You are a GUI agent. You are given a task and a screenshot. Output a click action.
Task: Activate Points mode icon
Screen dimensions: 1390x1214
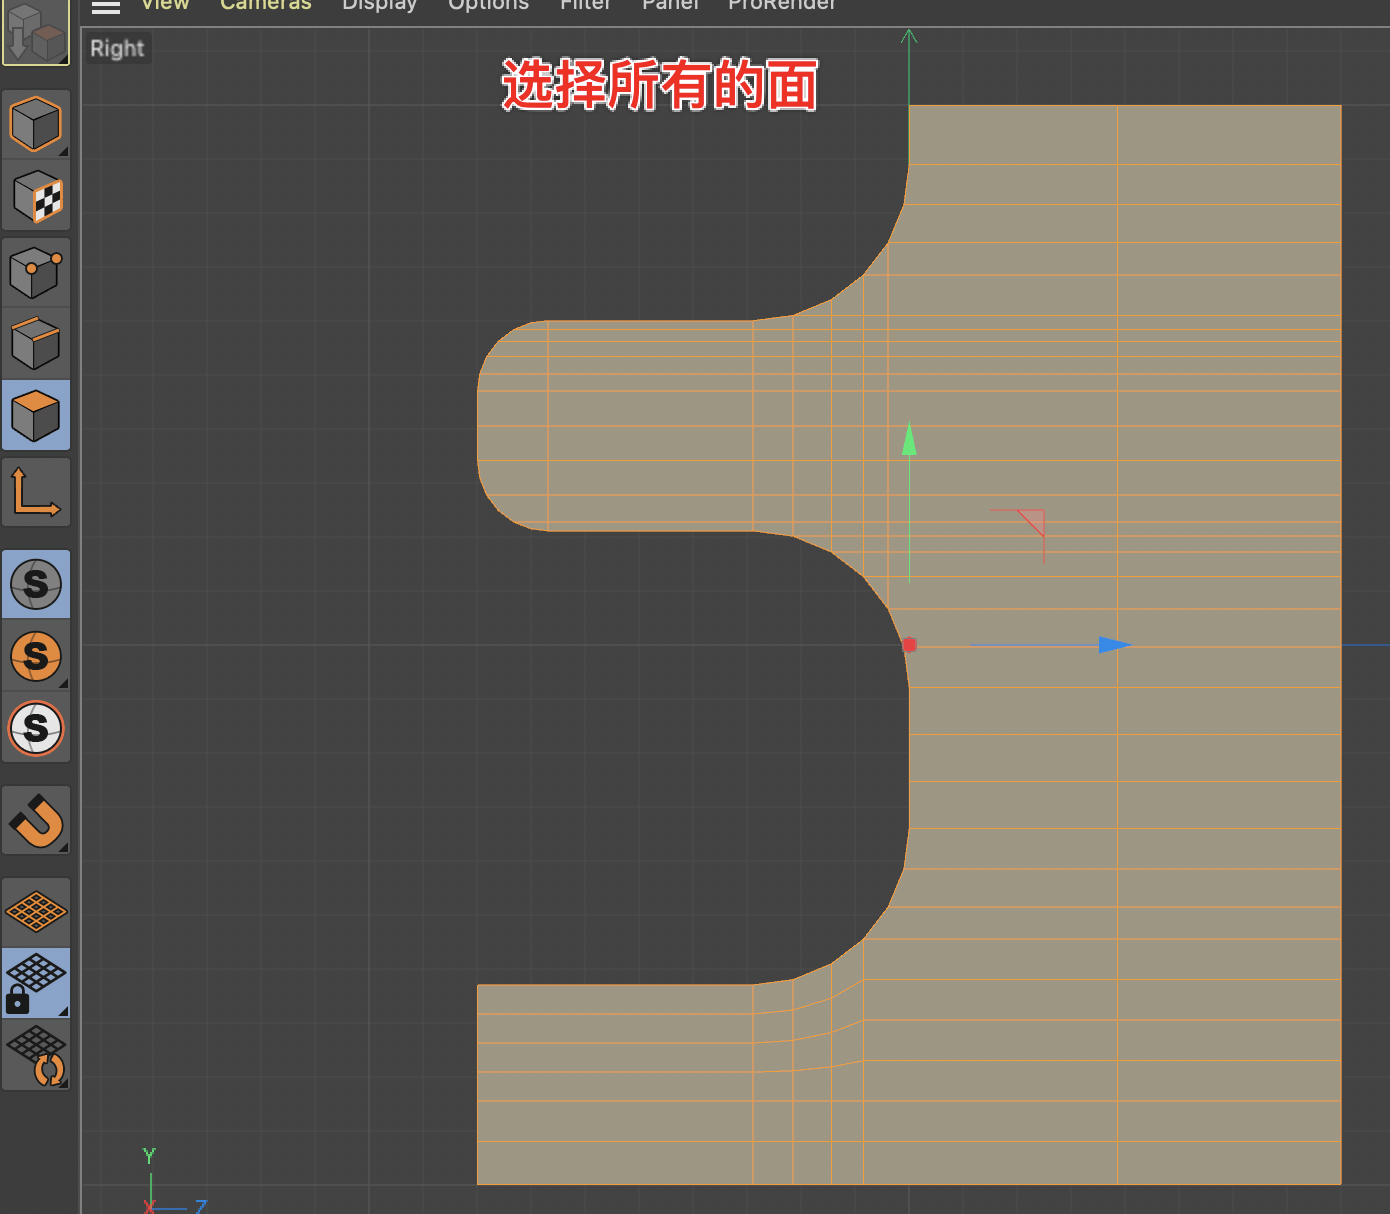coord(36,272)
